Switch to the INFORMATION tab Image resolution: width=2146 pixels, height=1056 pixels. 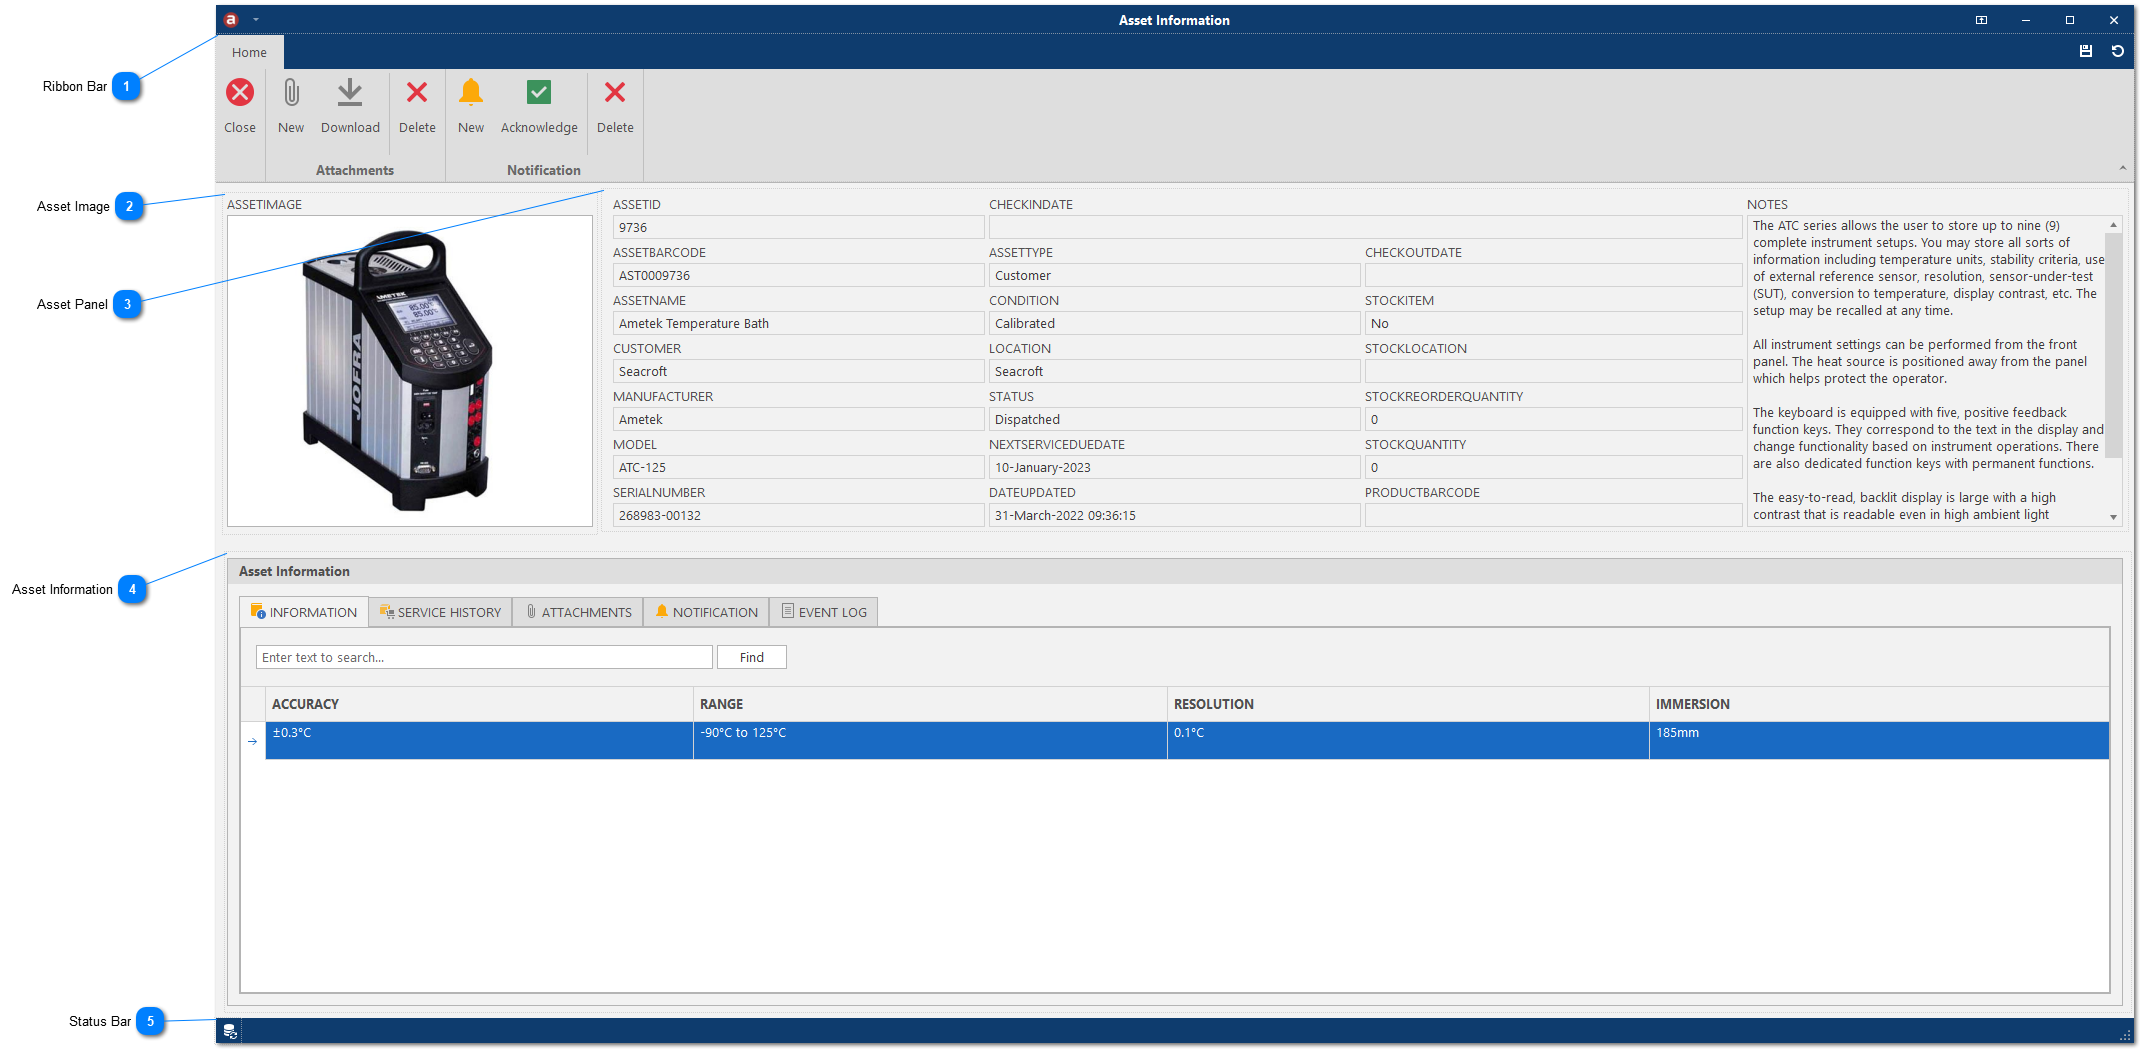coord(304,612)
